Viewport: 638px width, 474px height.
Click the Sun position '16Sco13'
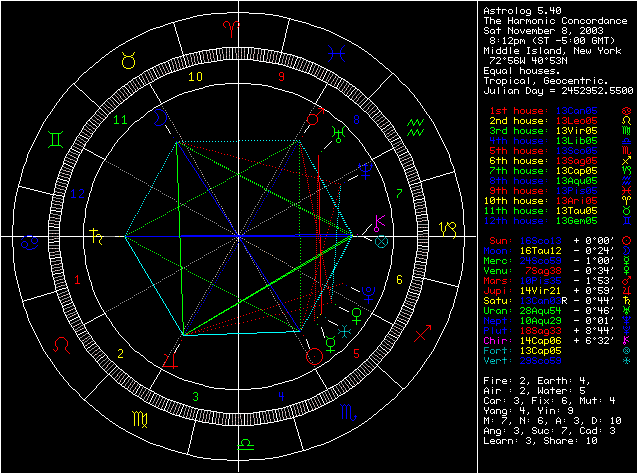click(541, 240)
